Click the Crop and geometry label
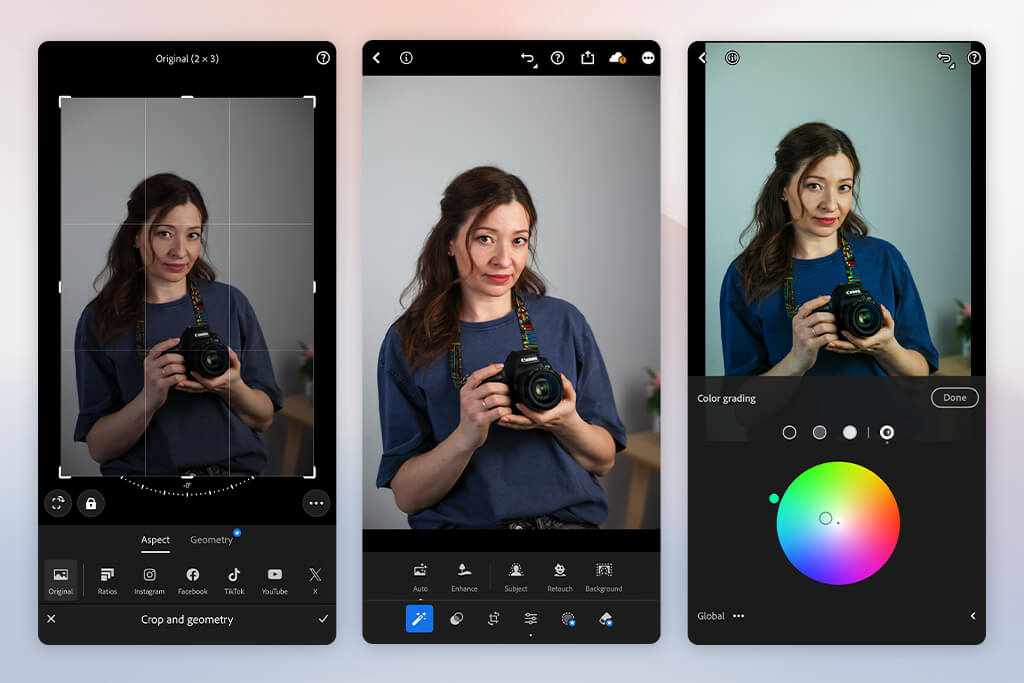Viewport: 1024px width, 683px height. 187,619
